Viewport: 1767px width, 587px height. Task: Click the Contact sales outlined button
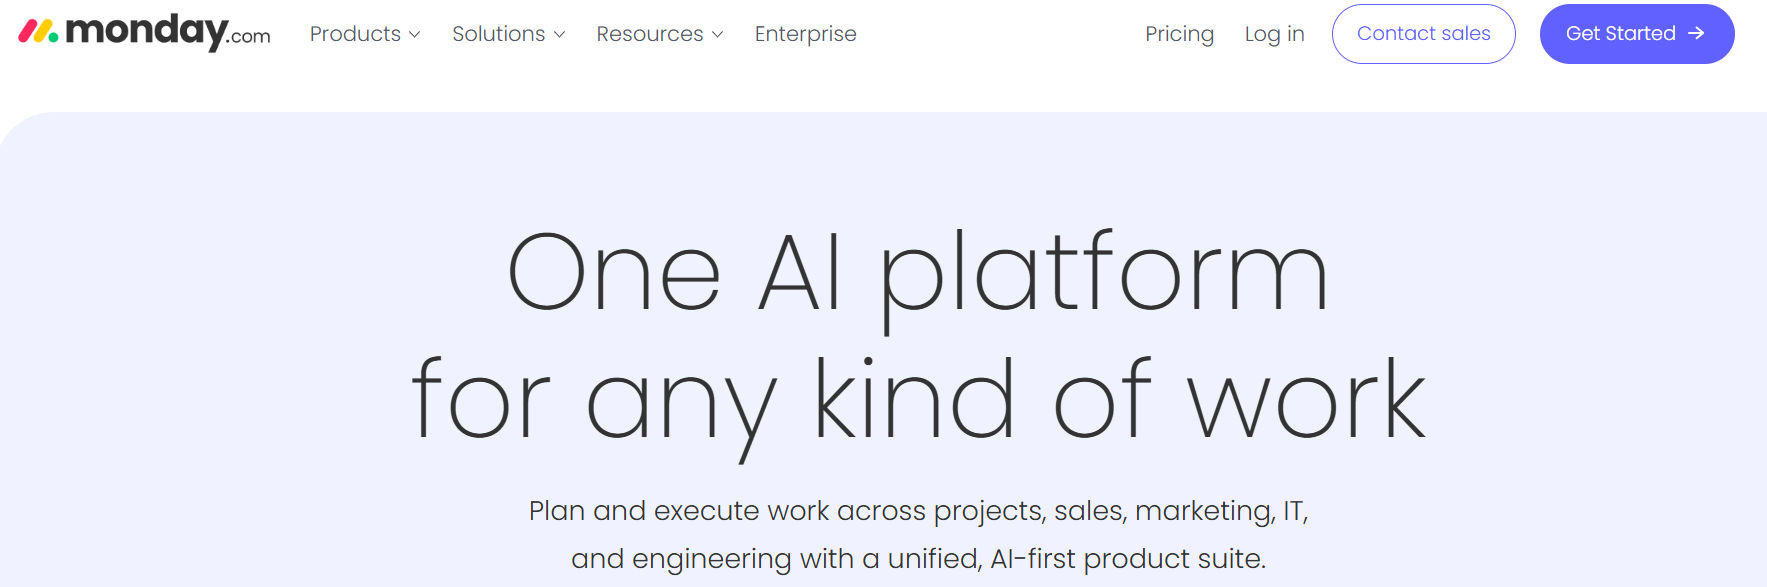point(1423,34)
